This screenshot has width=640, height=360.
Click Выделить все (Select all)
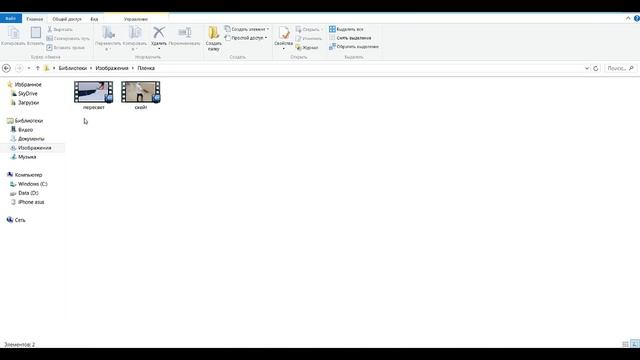pyautogui.click(x=346, y=29)
